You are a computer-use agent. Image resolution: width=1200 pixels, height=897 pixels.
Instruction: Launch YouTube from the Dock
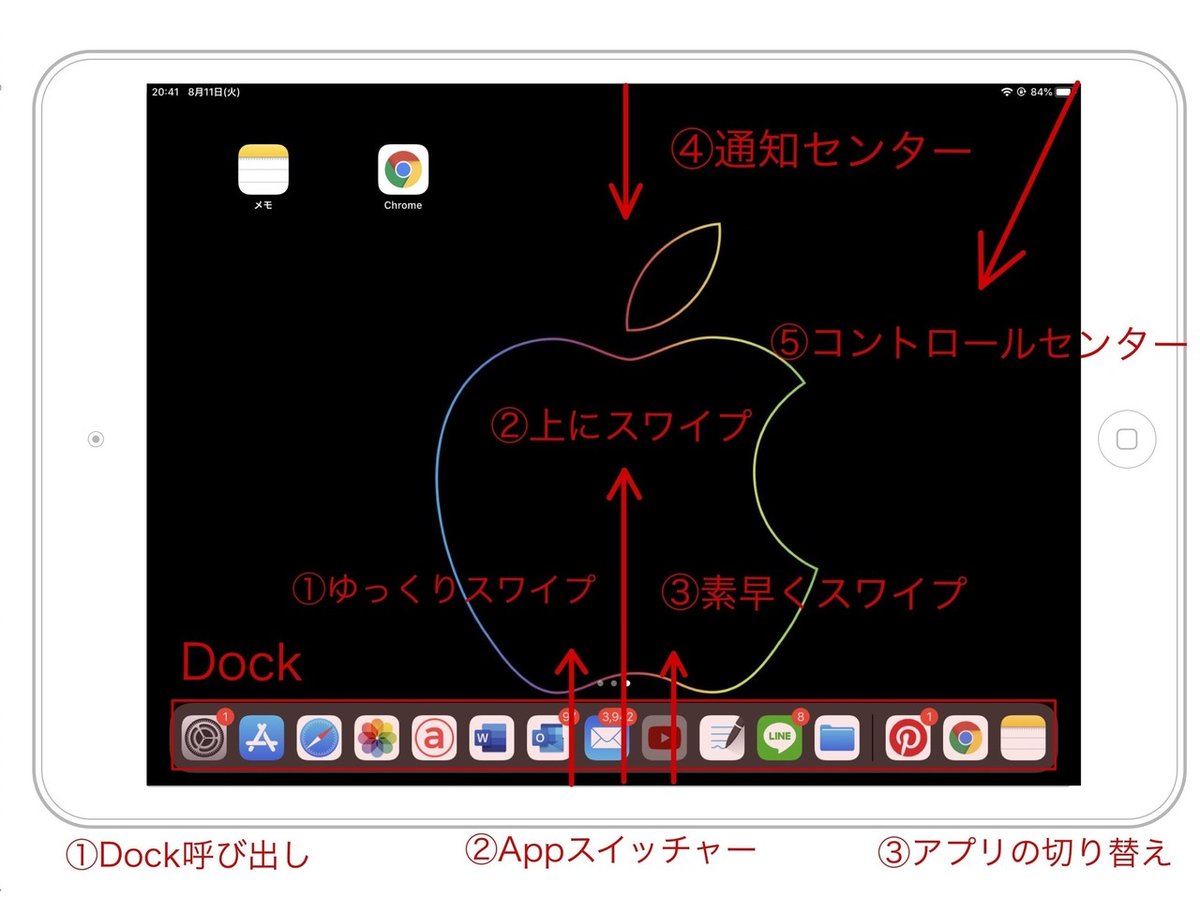pos(663,738)
